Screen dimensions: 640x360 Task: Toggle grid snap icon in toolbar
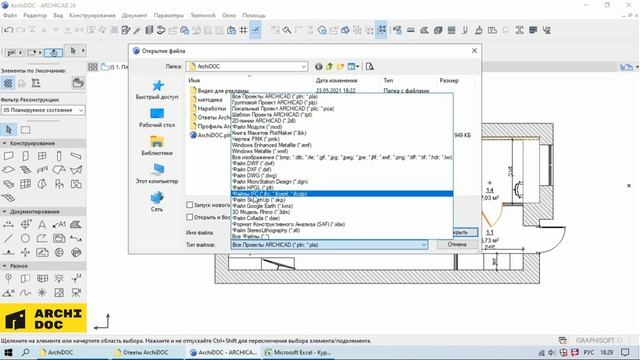pyautogui.click(x=243, y=30)
